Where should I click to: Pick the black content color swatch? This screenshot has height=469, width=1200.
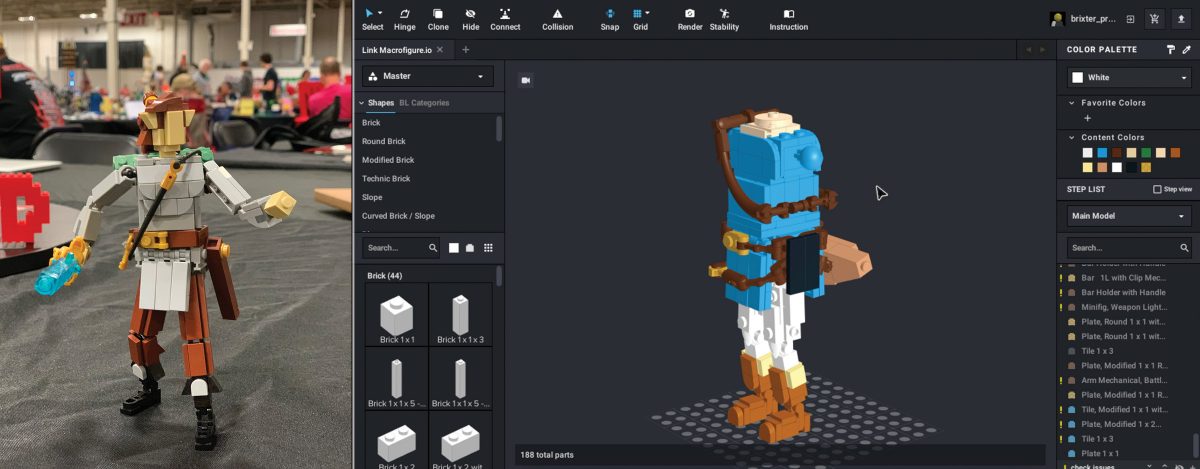point(1132,167)
